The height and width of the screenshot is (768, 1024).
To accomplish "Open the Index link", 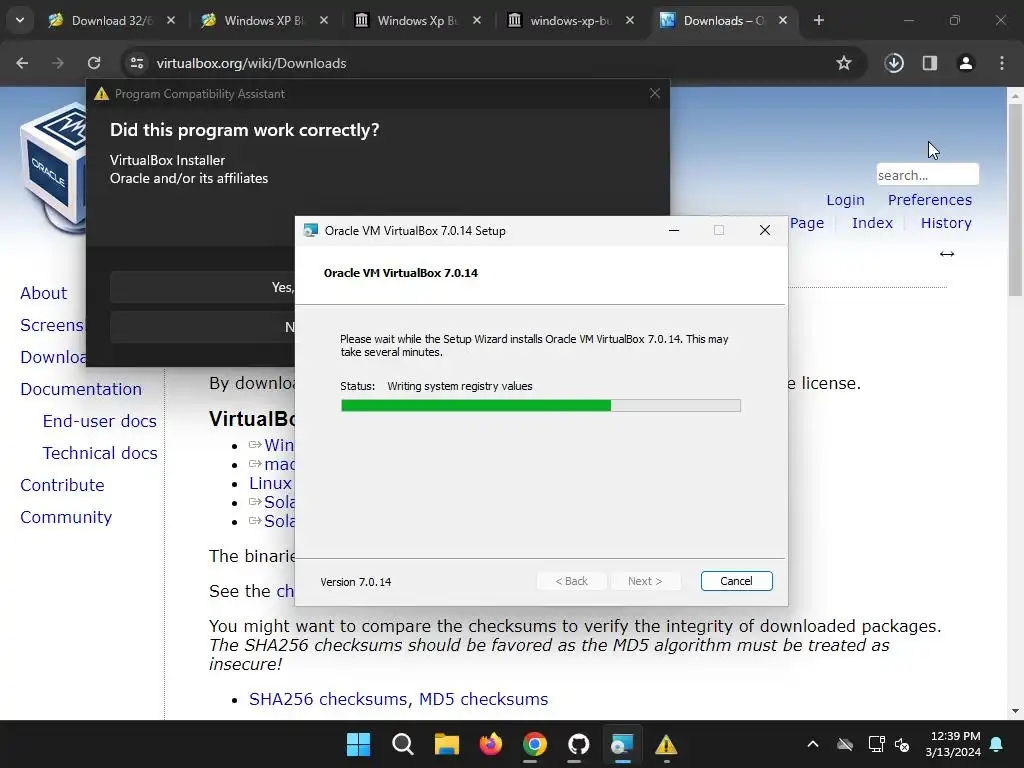I will click(x=872, y=223).
